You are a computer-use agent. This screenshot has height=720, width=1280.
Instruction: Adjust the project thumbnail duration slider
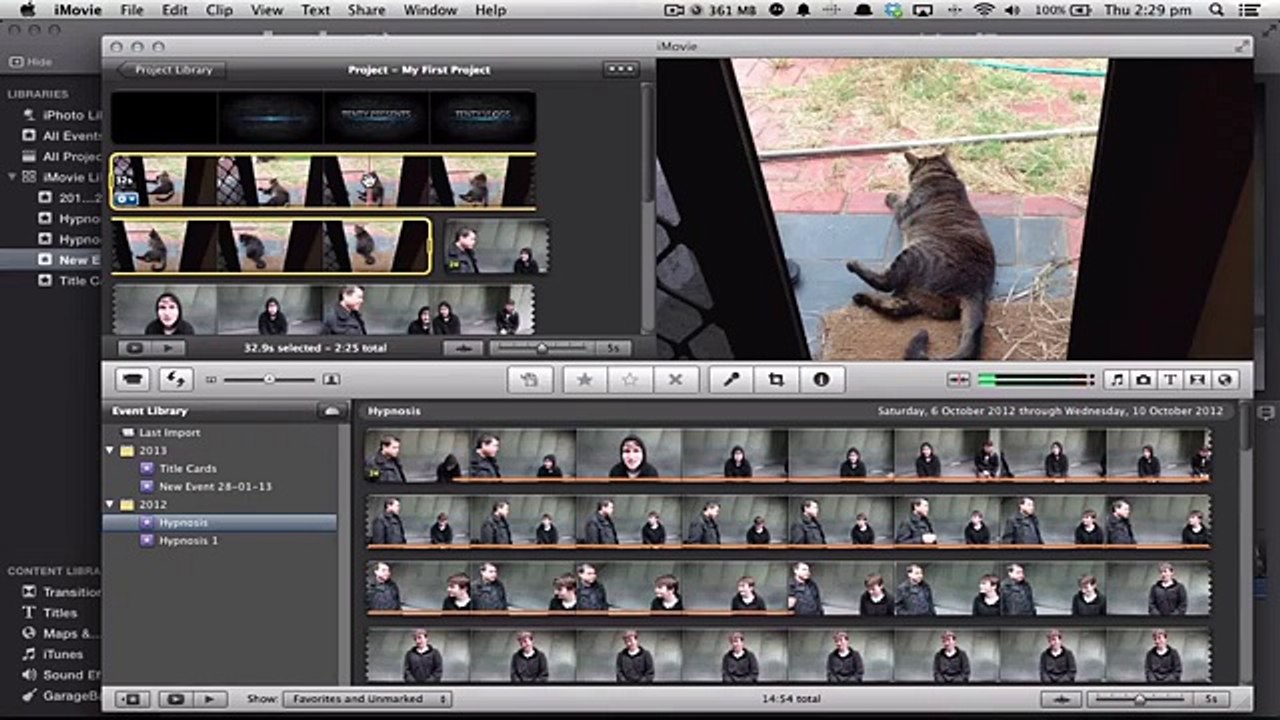(541, 348)
